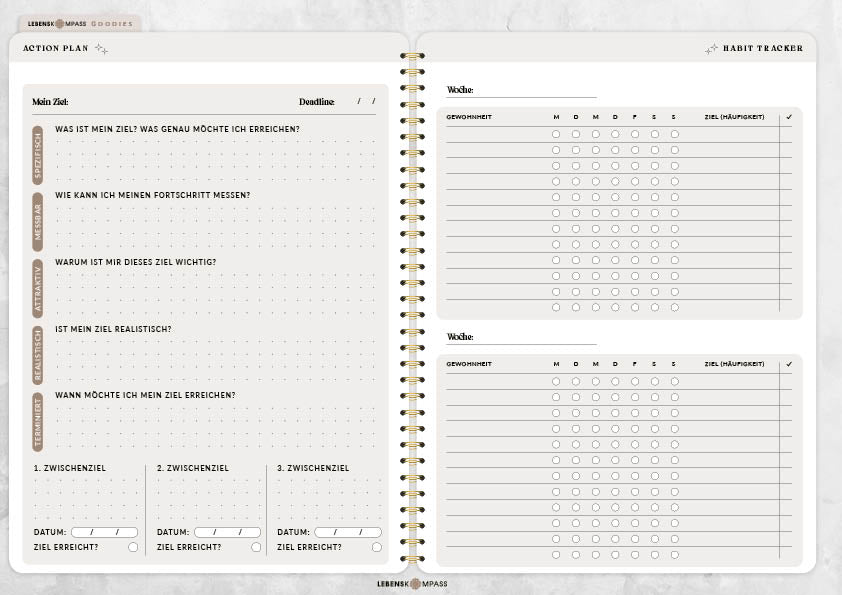Image resolution: width=842 pixels, height=595 pixels.
Task: Click 'Wann möchte ich mein Ziel erreichen?'
Action: point(145,395)
